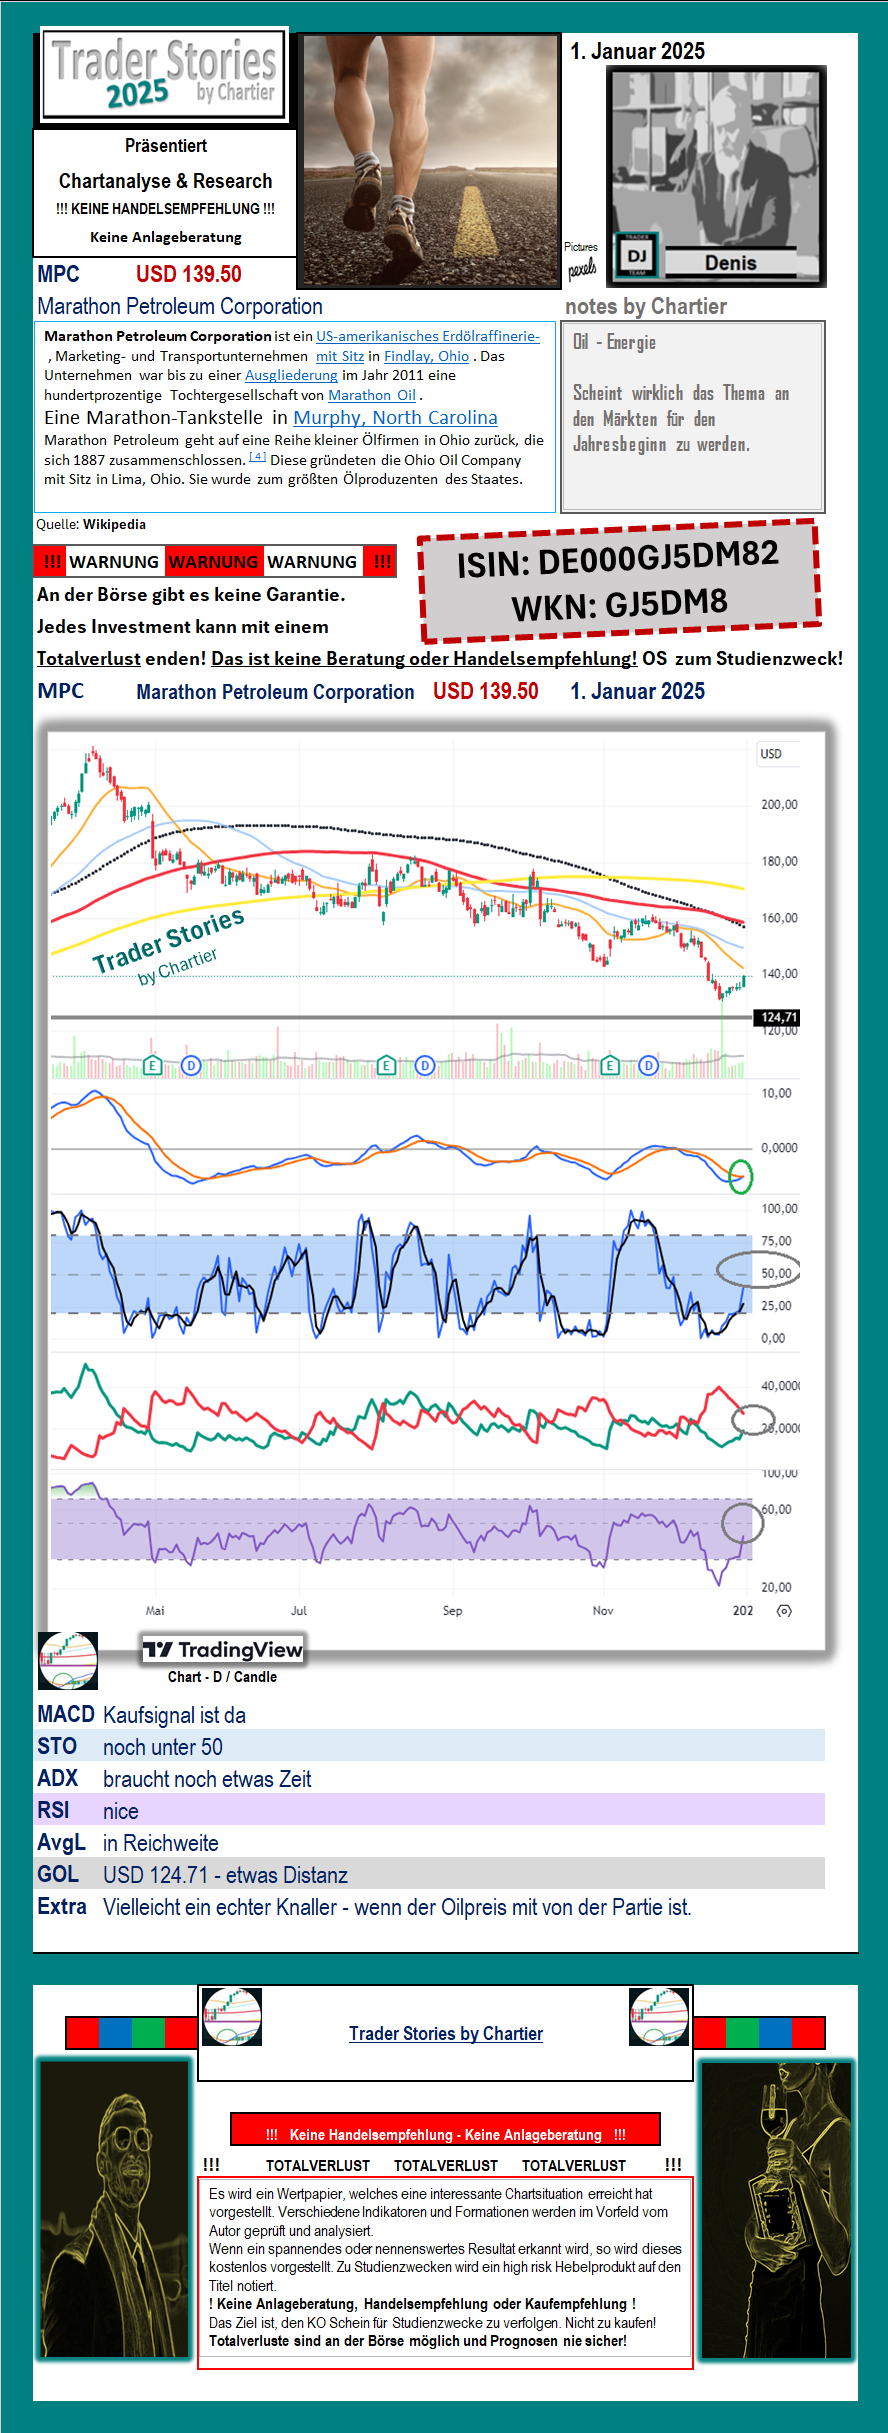Open the running shoes road photo

430,161
